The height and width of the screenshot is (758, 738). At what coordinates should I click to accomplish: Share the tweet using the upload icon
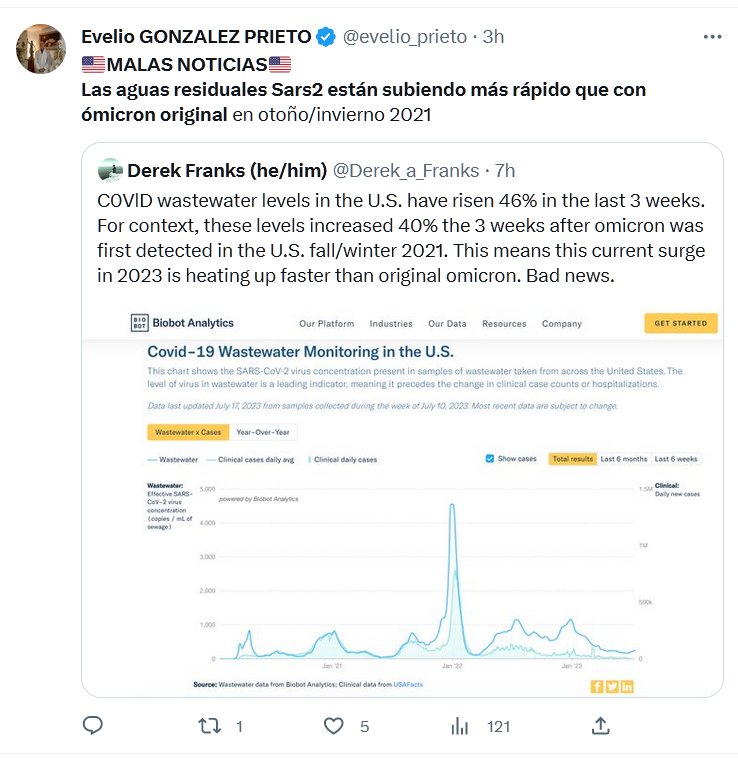[600, 726]
